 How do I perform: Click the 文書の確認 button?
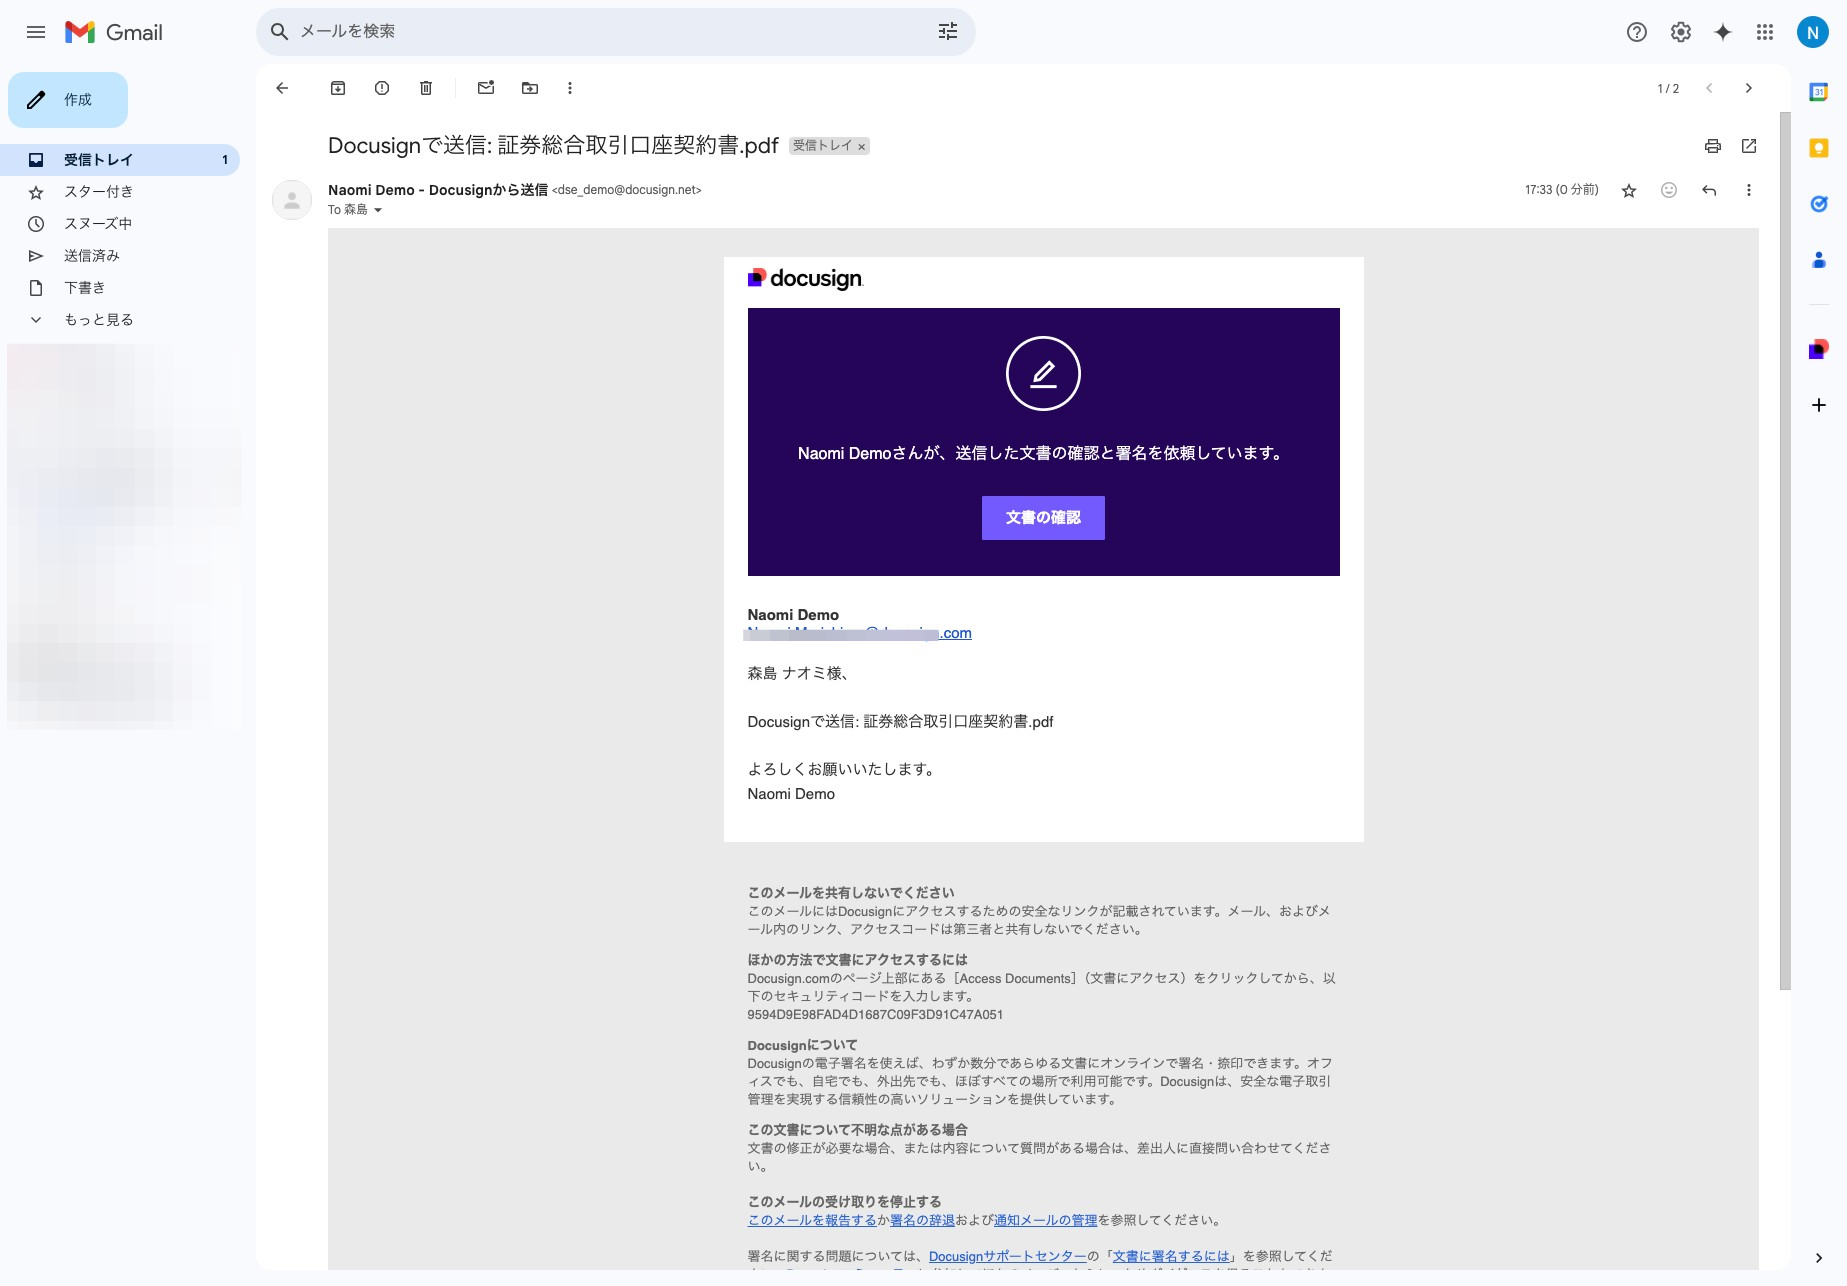1043,518
